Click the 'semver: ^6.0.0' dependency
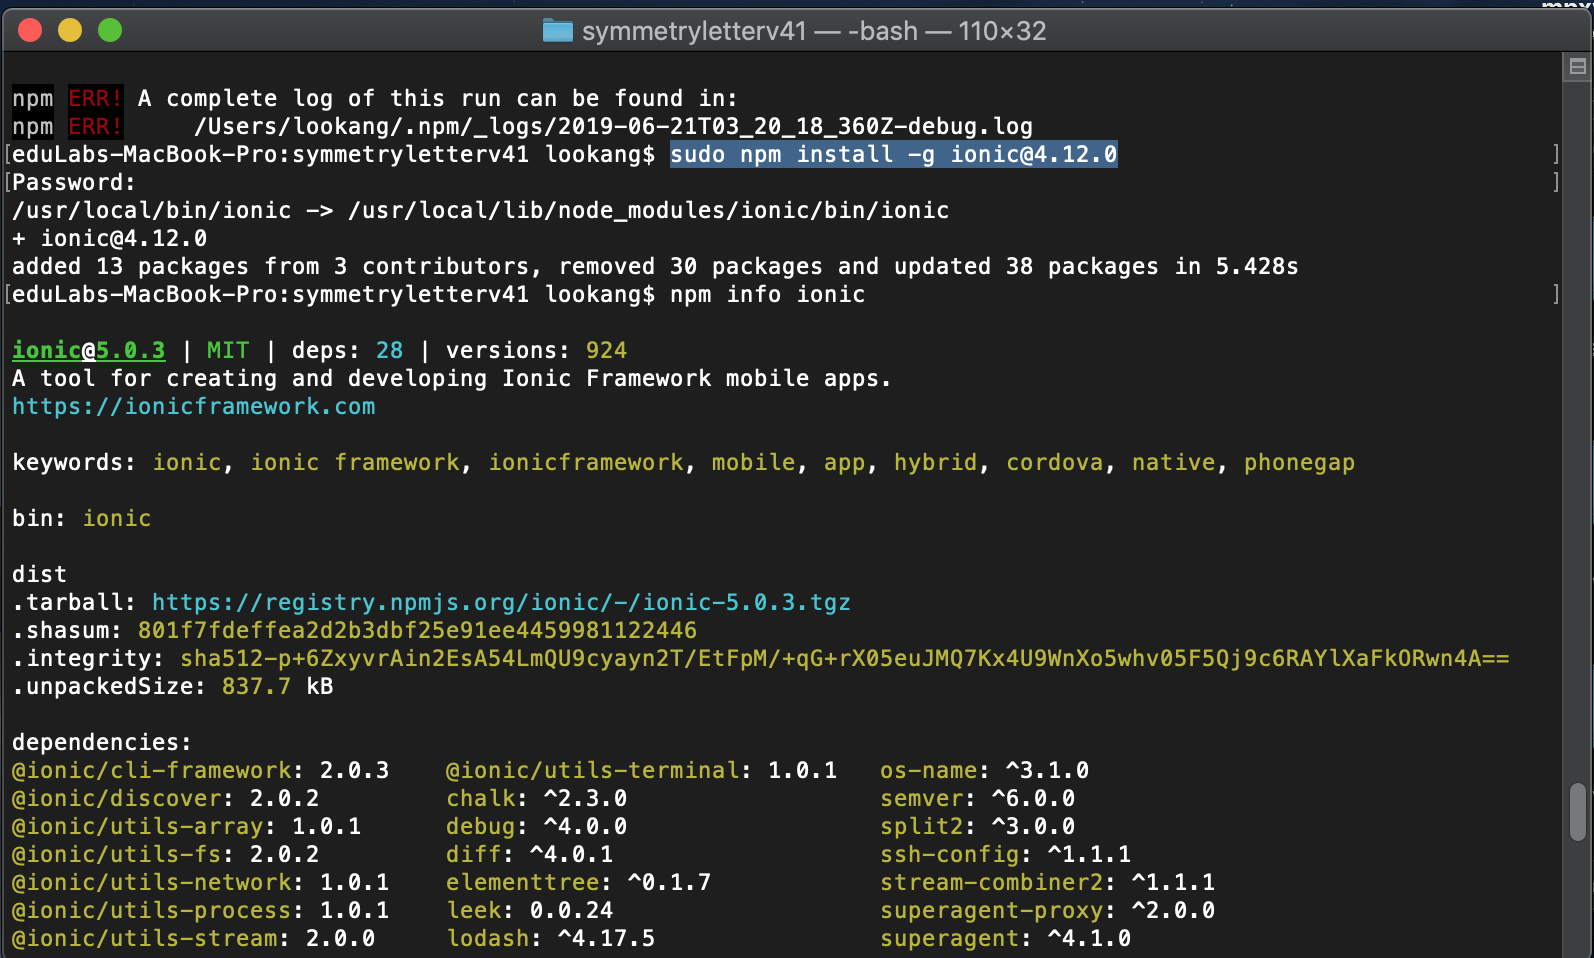 click(x=978, y=799)
